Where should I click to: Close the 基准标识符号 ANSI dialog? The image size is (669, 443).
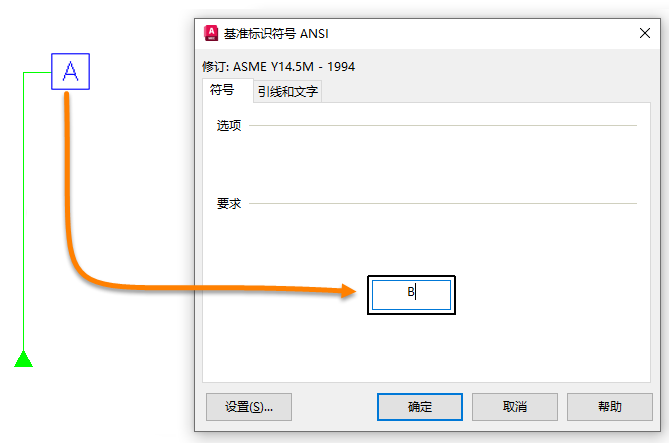click(x=645, y=33)
